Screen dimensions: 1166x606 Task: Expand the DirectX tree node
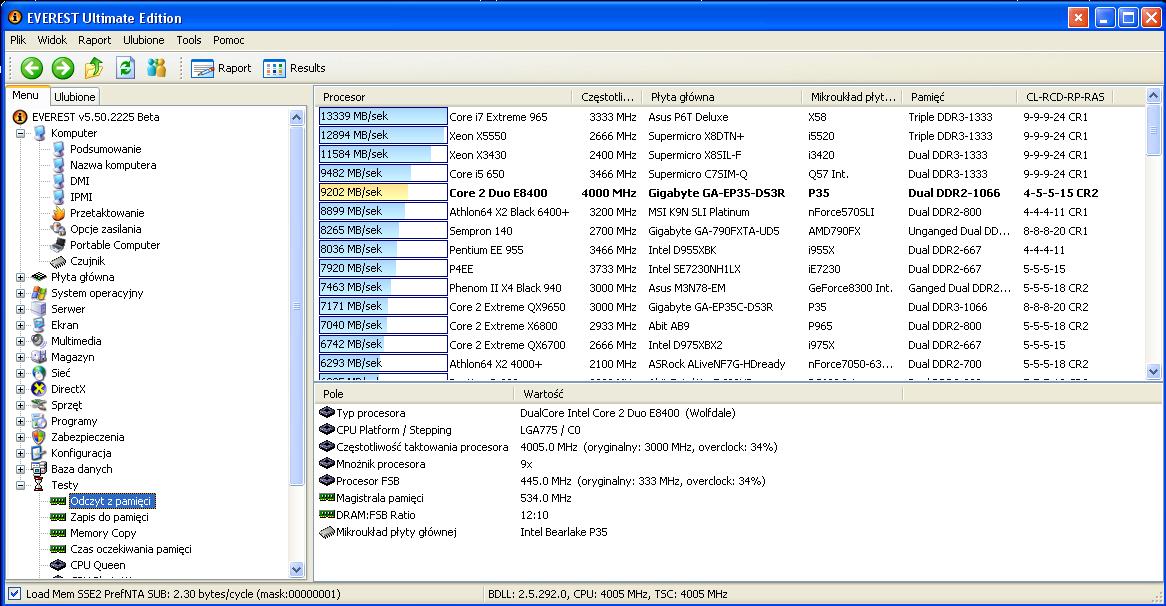[x=21, y=389]
